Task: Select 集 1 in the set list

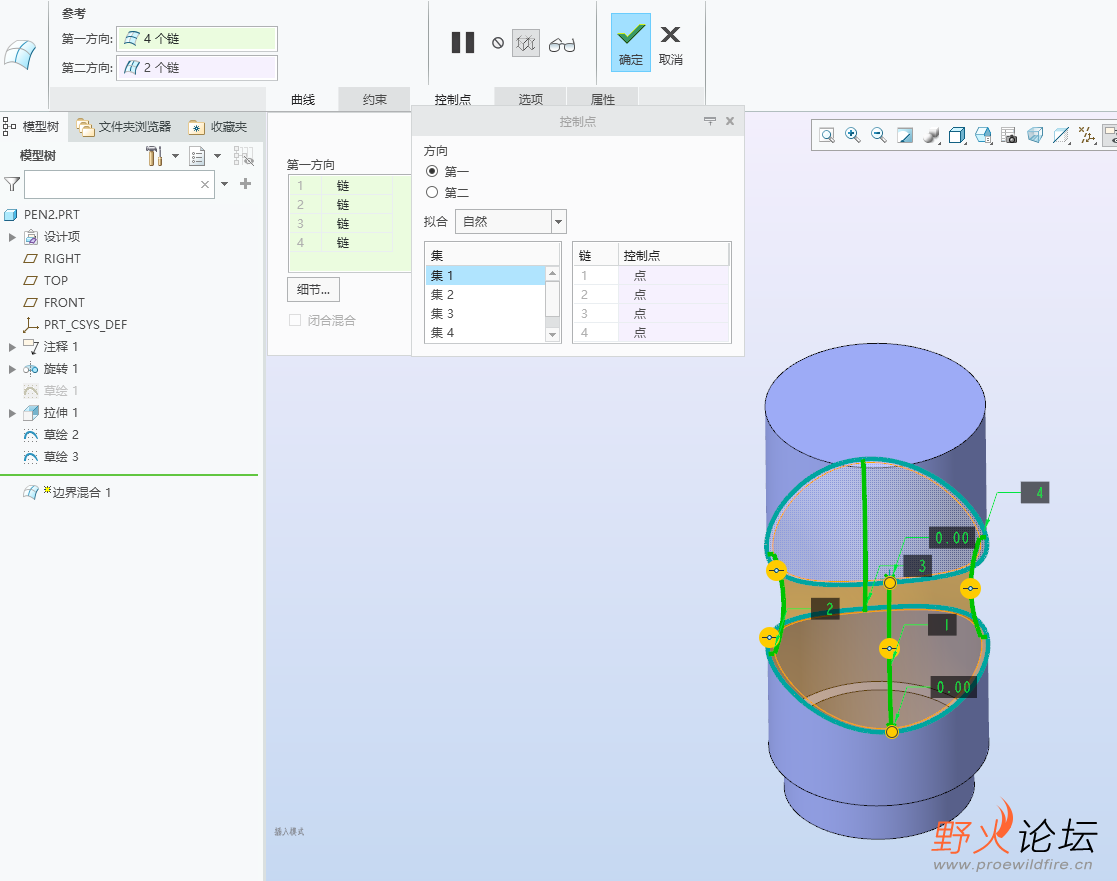Action: (485, 276)
